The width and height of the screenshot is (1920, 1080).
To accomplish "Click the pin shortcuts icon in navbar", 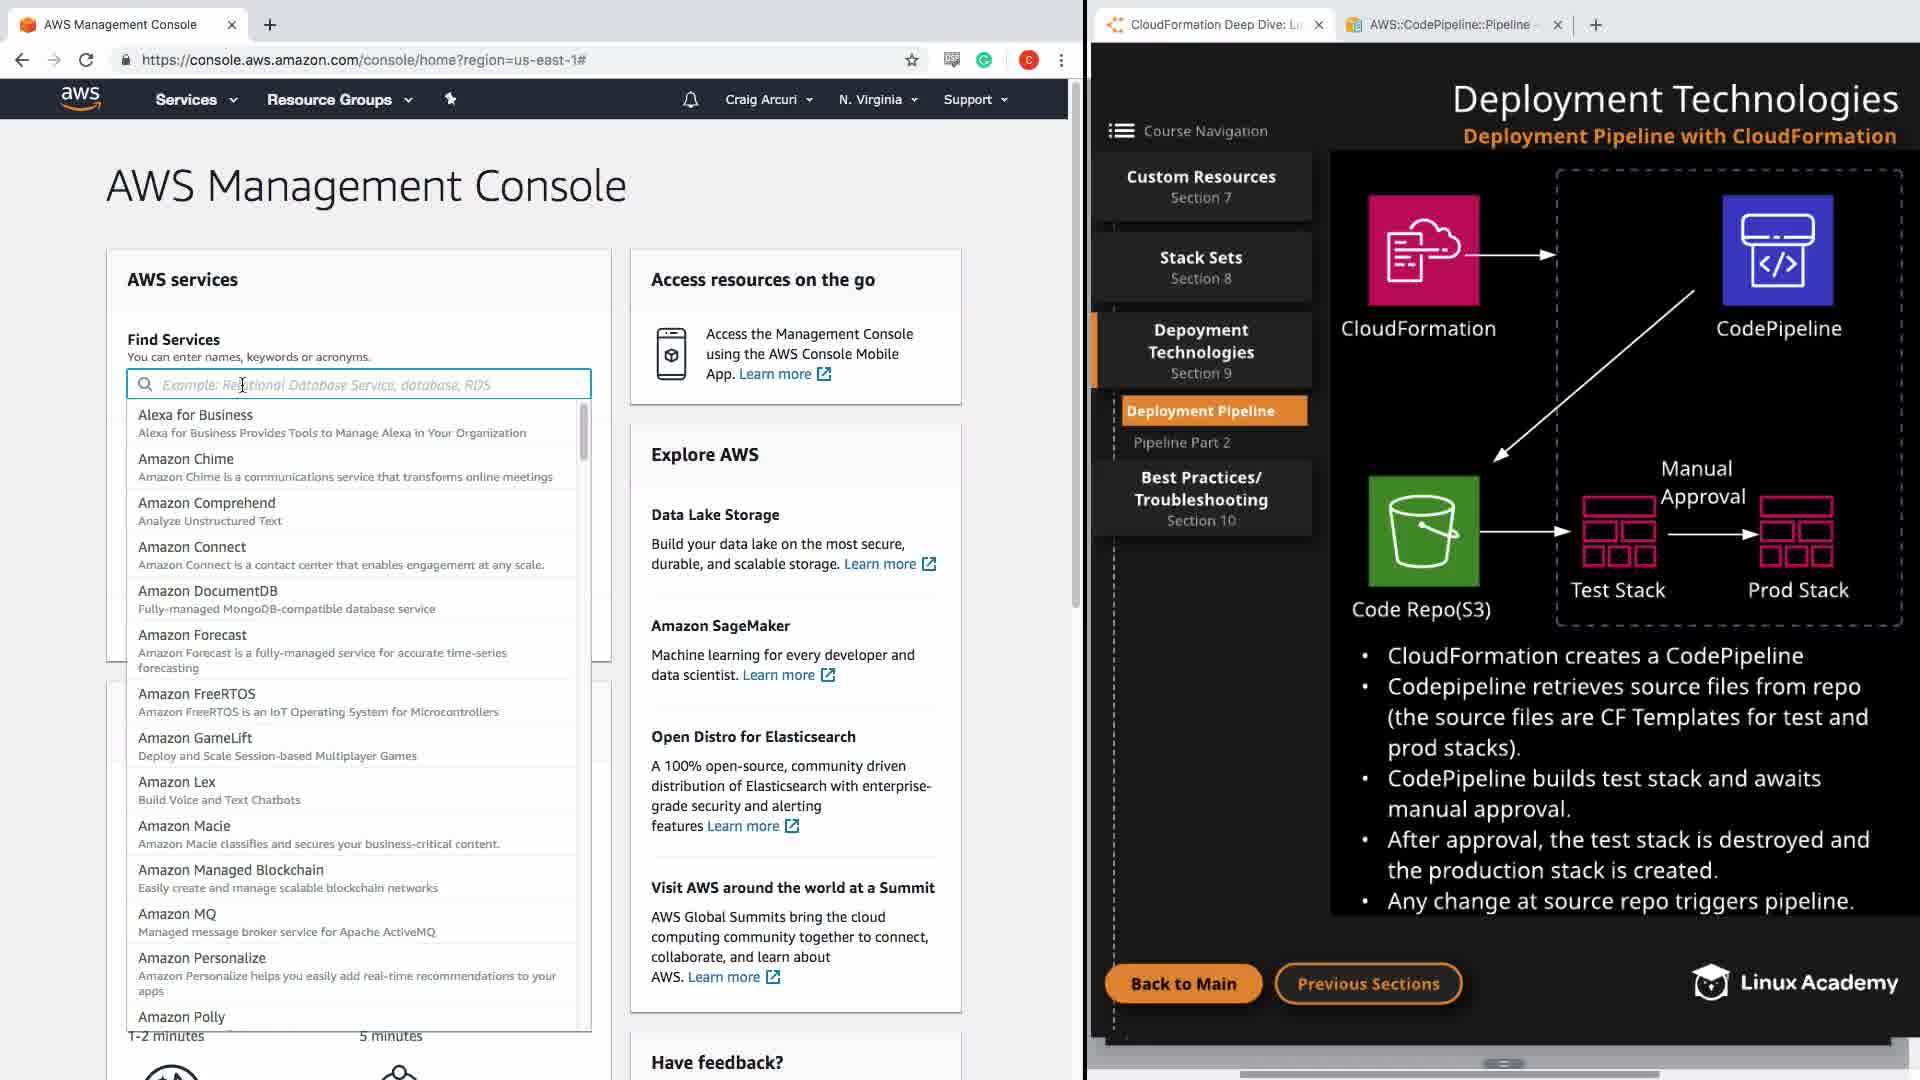I will pyautogui.click(x=450, y=99).
